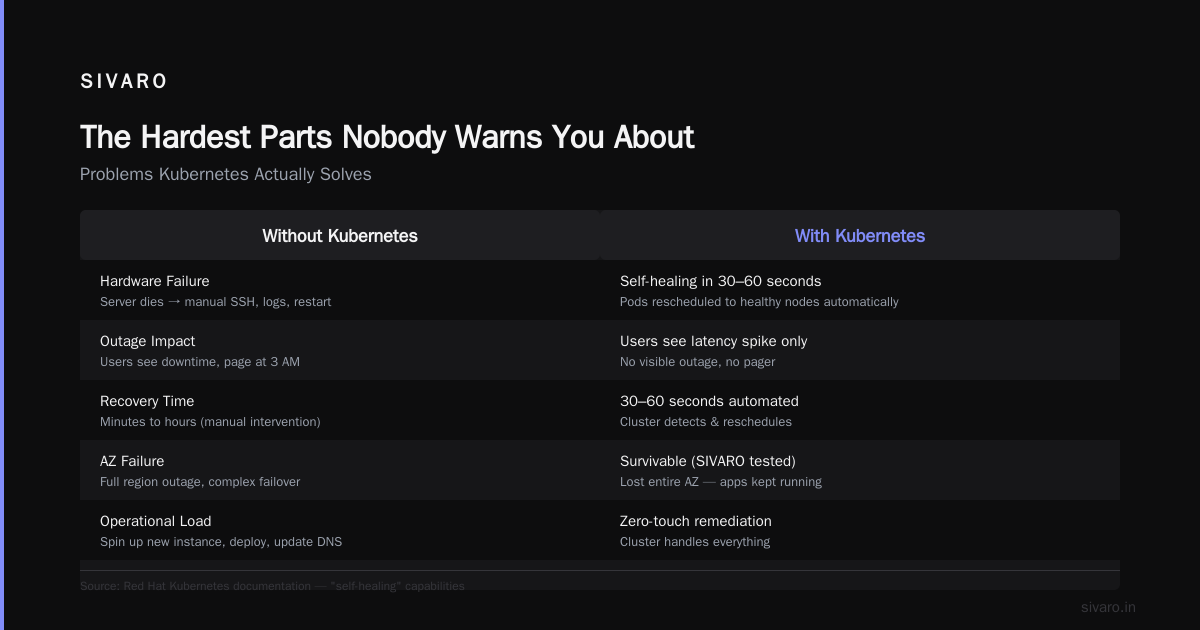Viewport: 1200px width, 630px height.
Task: Click the 'Without Kubernetes' column header
Action: [x=340, y=236]
